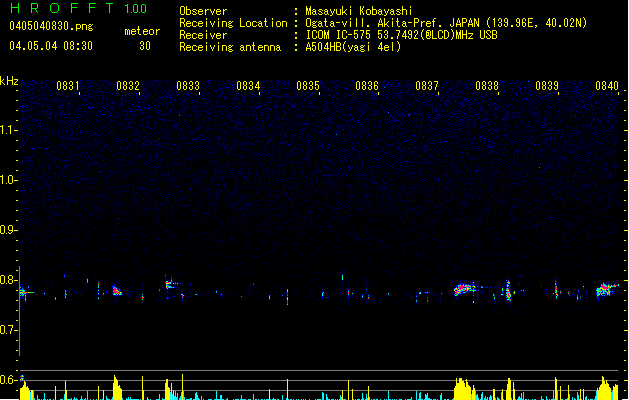Click the large meteor echo after 0837
The image size is (629, 400).
(465, 289)
